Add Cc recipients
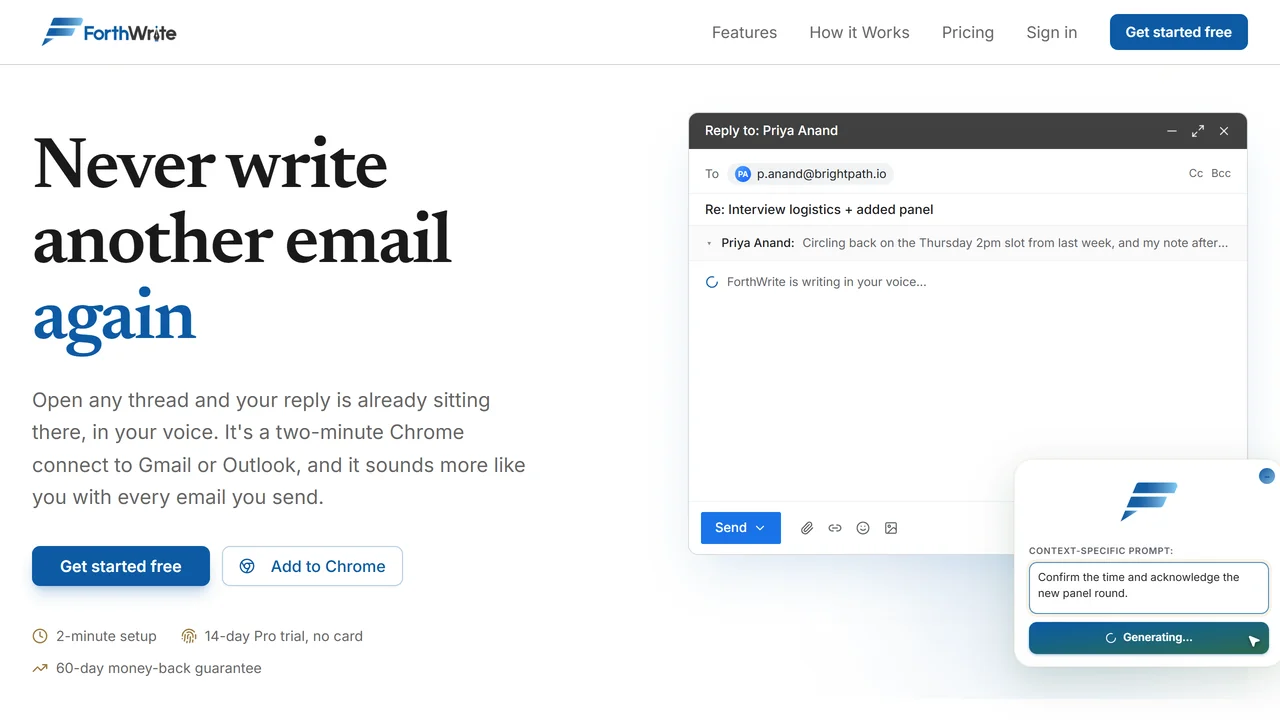Screen dimensions: 1280x720 point(1195,173)
